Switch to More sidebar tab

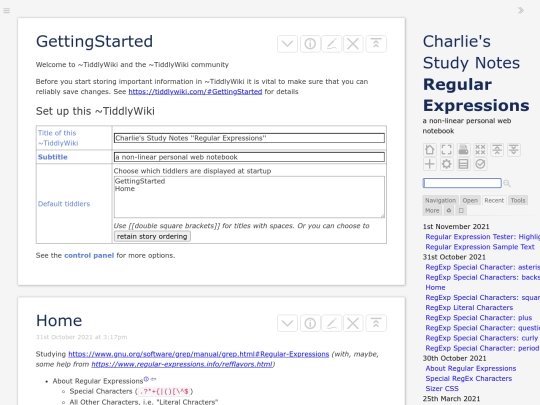432,210
